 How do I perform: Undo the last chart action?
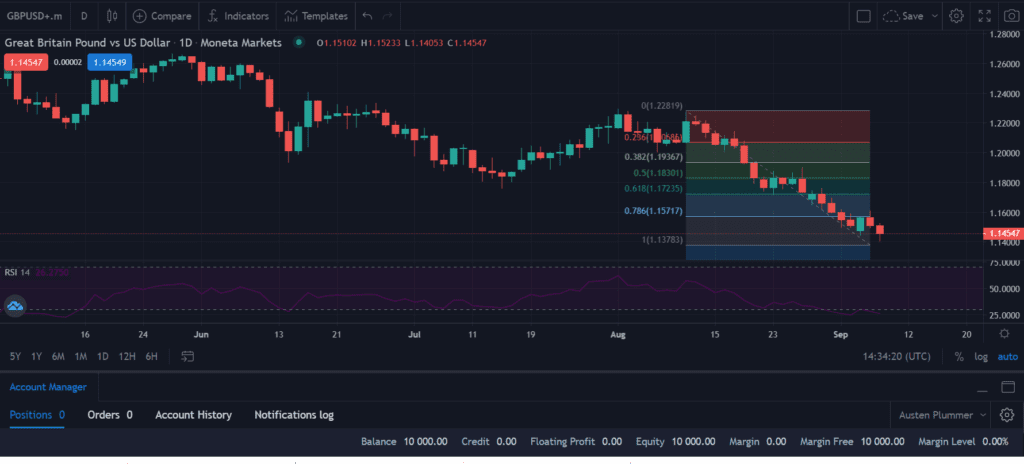click(368, 16)
